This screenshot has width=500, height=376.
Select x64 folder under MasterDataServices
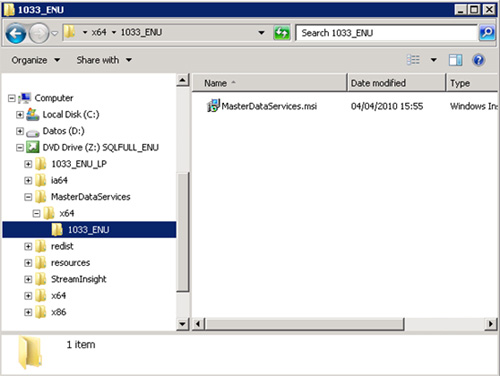67,213
